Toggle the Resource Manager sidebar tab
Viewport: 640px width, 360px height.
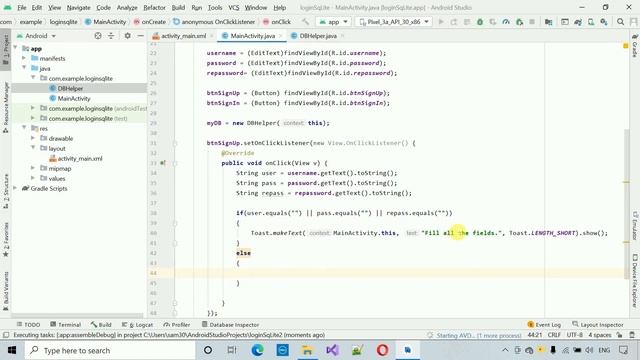[x=6, y=107]
